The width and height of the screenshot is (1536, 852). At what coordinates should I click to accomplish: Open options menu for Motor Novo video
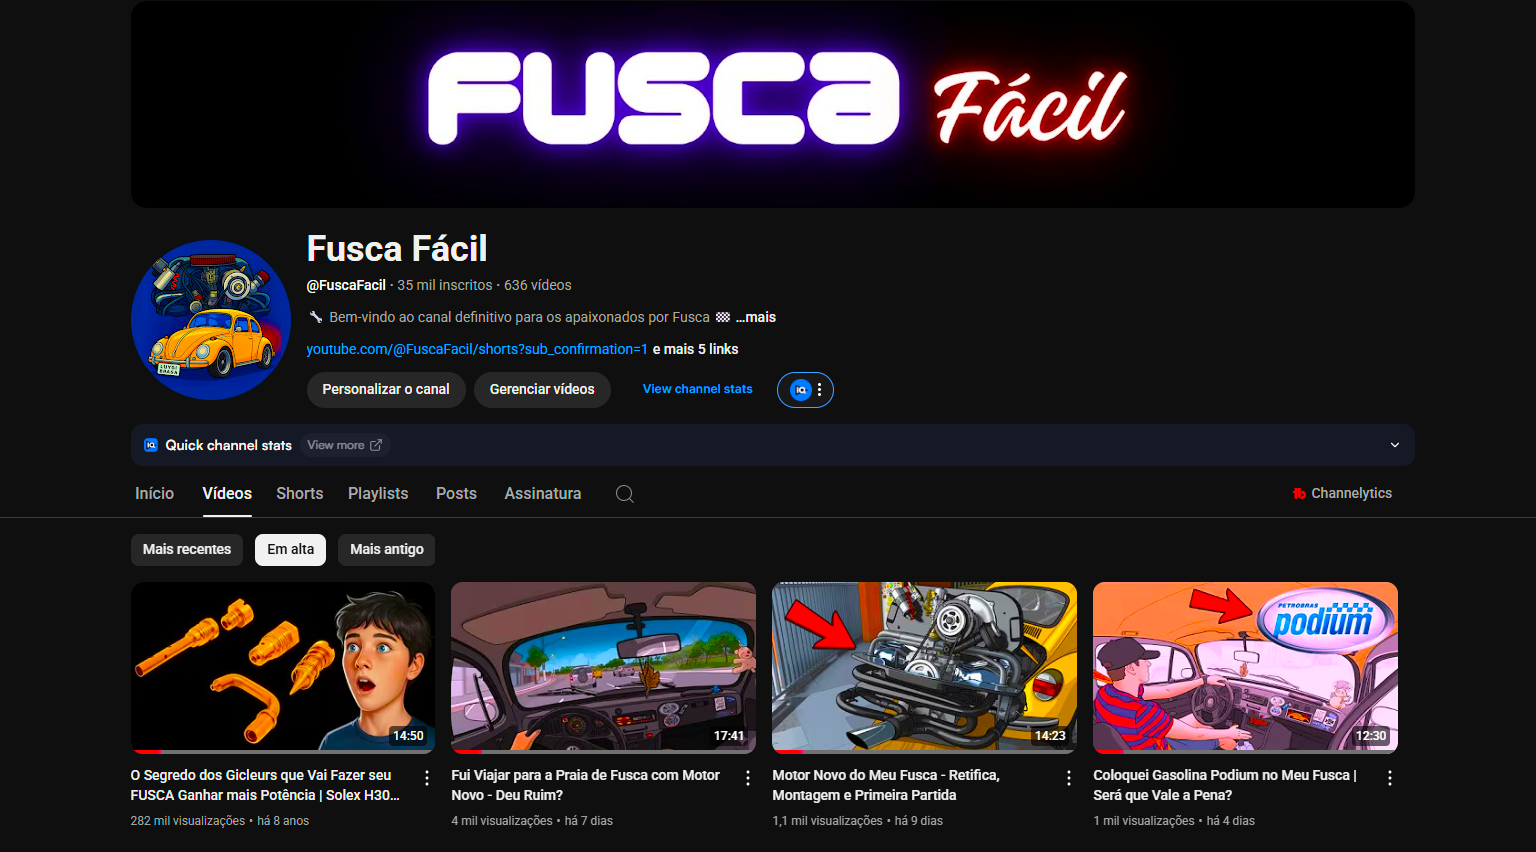tap(1069, 778)
